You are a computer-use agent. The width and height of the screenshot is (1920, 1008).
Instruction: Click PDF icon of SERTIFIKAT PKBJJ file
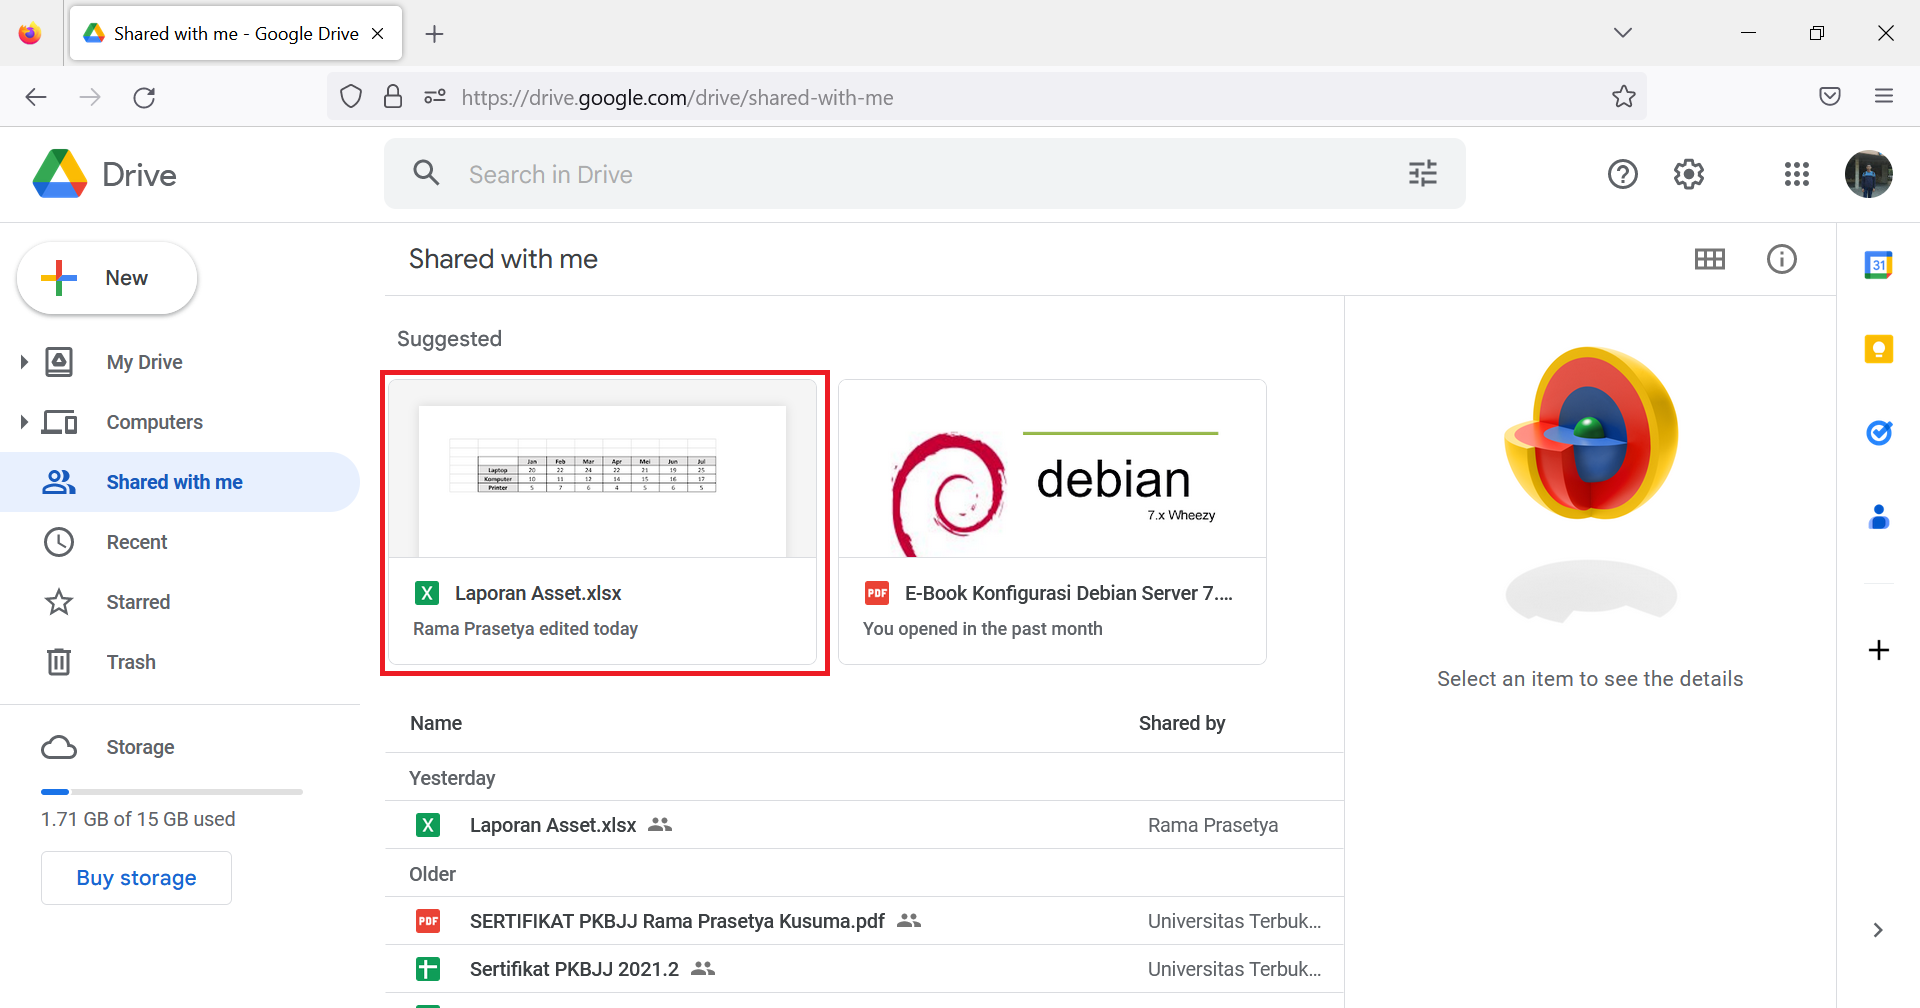pyautogui.click(x=428, y=921)
